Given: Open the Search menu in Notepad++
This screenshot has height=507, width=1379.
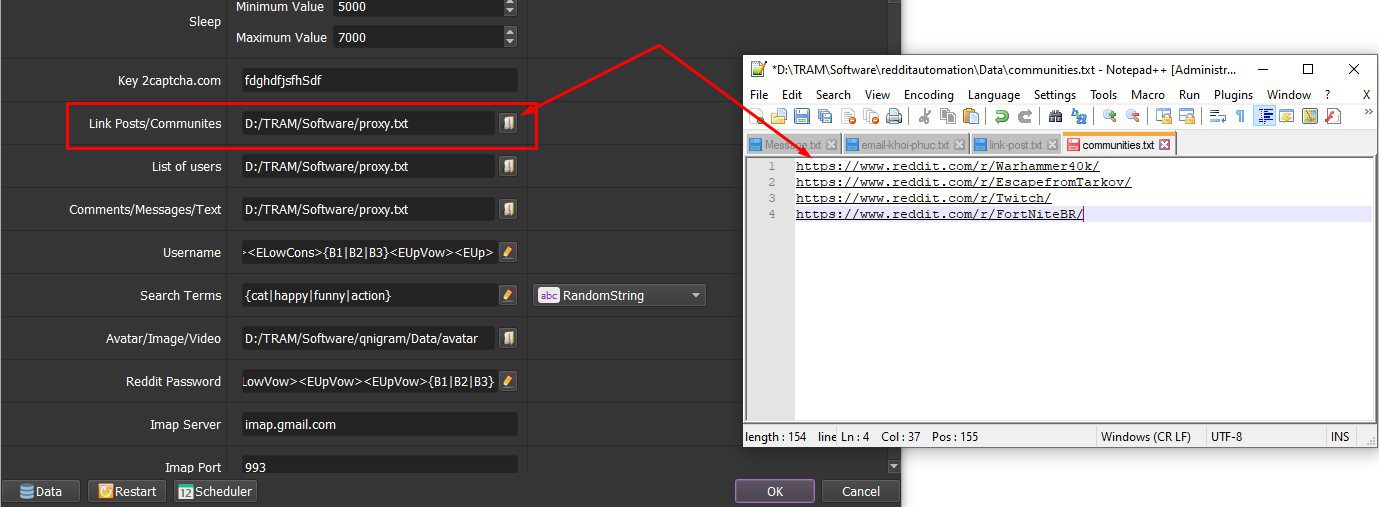Looking at the screenshot, I should 833,94.
